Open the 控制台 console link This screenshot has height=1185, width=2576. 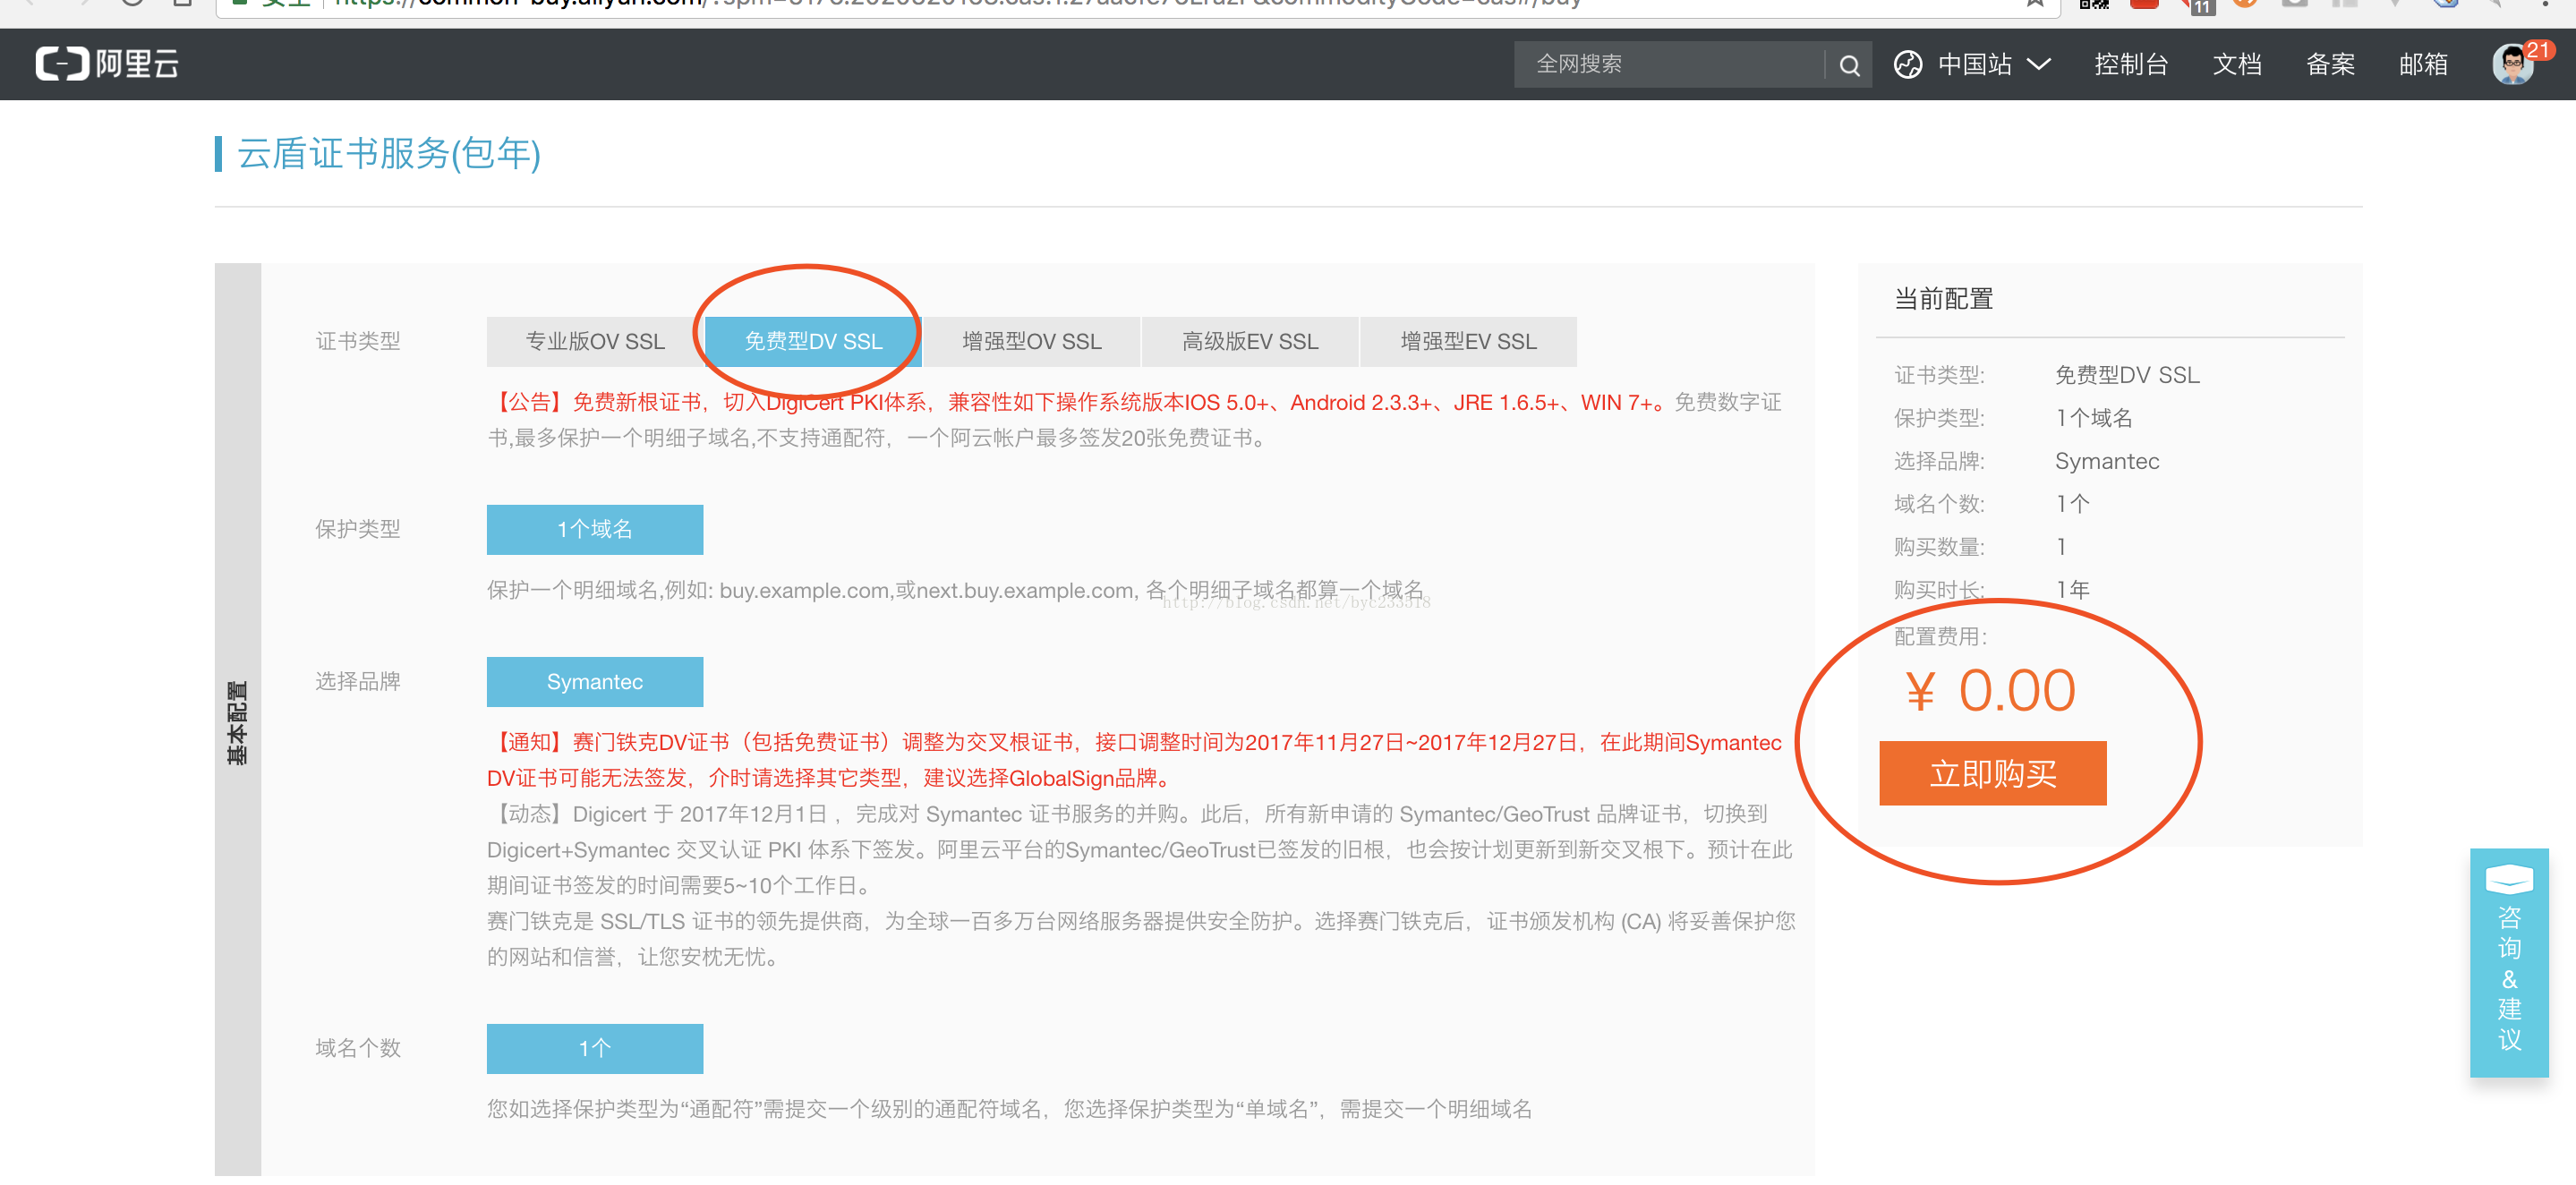tap(2131, 64)
